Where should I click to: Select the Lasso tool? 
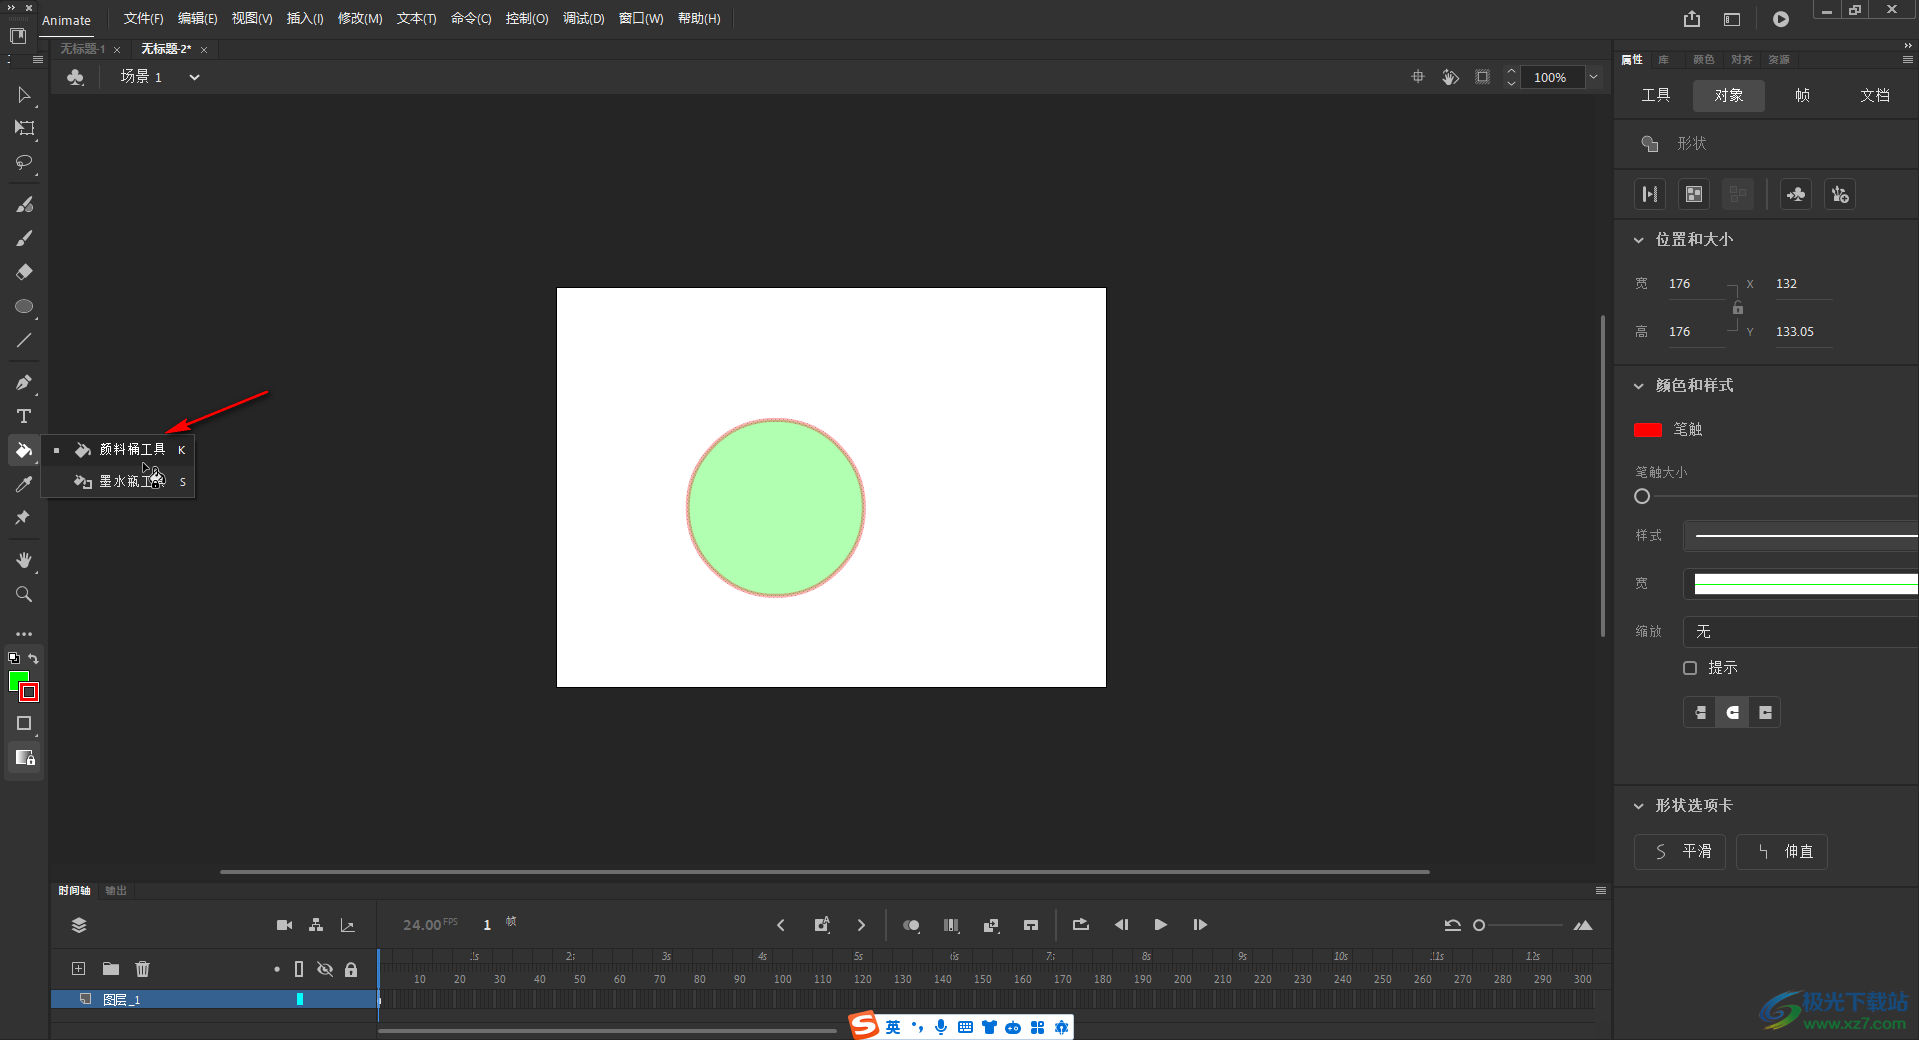(24, 162)
